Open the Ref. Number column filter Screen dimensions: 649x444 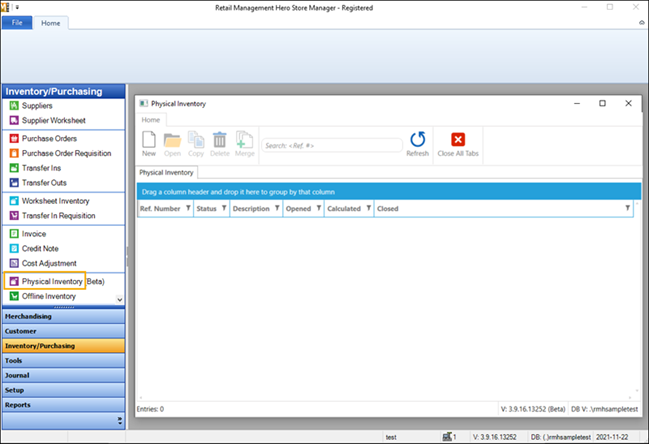pos(188,208)
